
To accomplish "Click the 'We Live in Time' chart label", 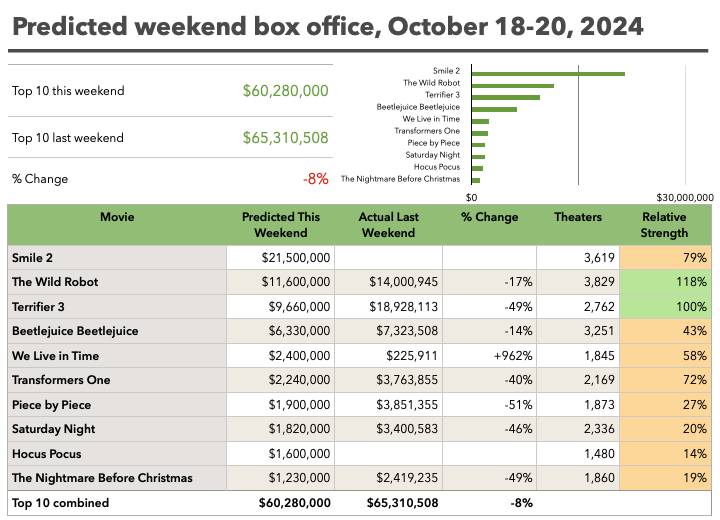I will tap(431, 119).
